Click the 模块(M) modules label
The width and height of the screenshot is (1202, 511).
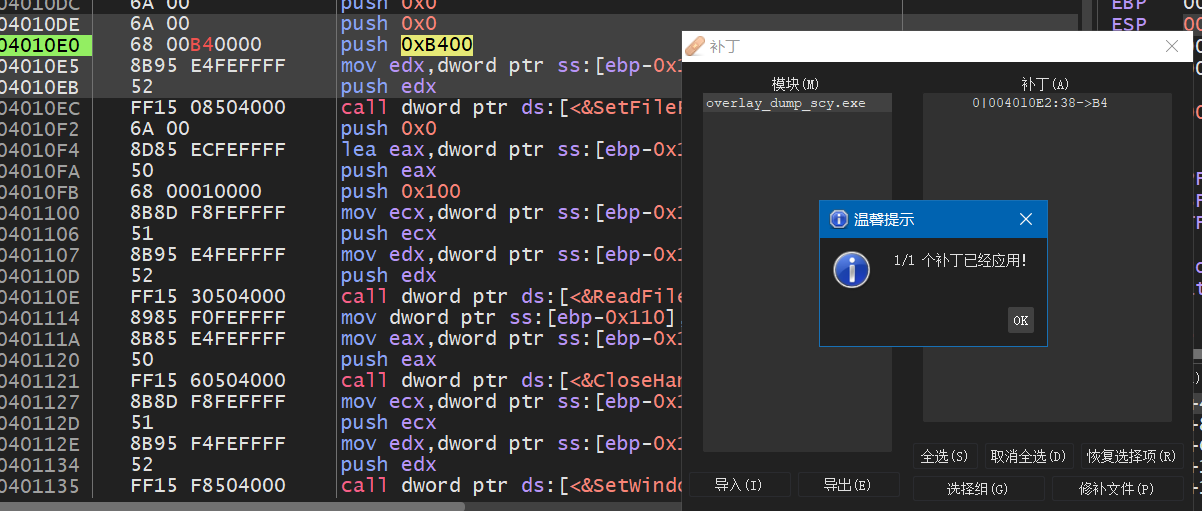click(796, 84)
